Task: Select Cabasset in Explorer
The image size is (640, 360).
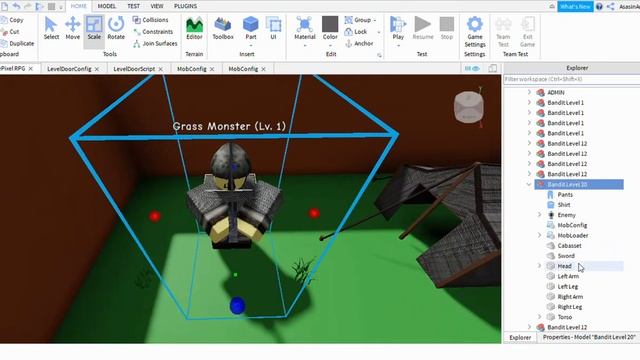Action: coord(569,246)
